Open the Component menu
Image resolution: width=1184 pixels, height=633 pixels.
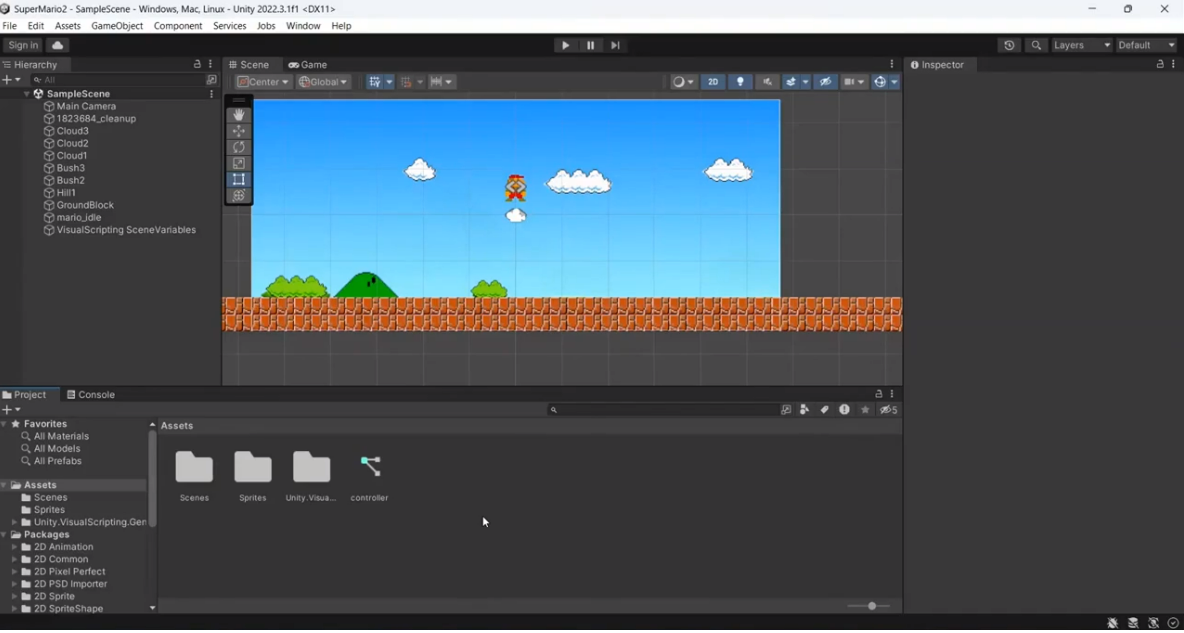click(177, 26)
